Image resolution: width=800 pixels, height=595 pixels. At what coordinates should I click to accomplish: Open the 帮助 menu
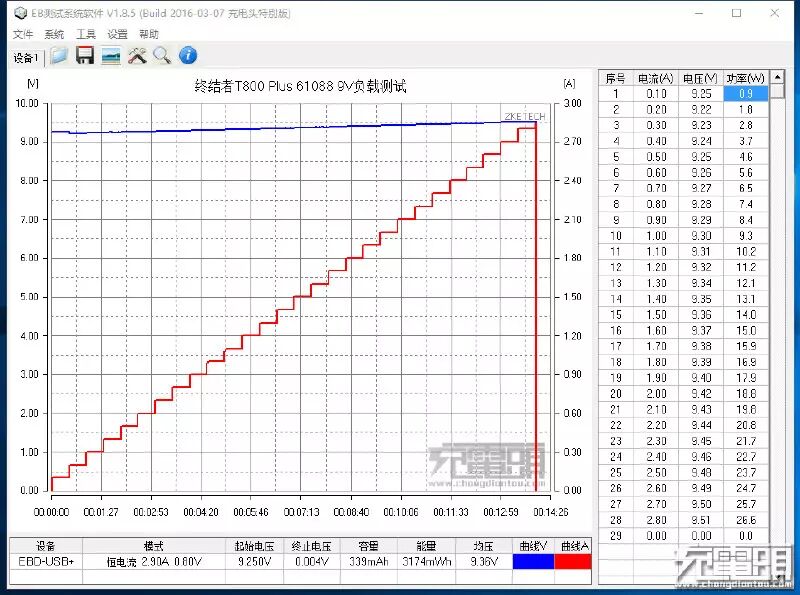point(148,34)
